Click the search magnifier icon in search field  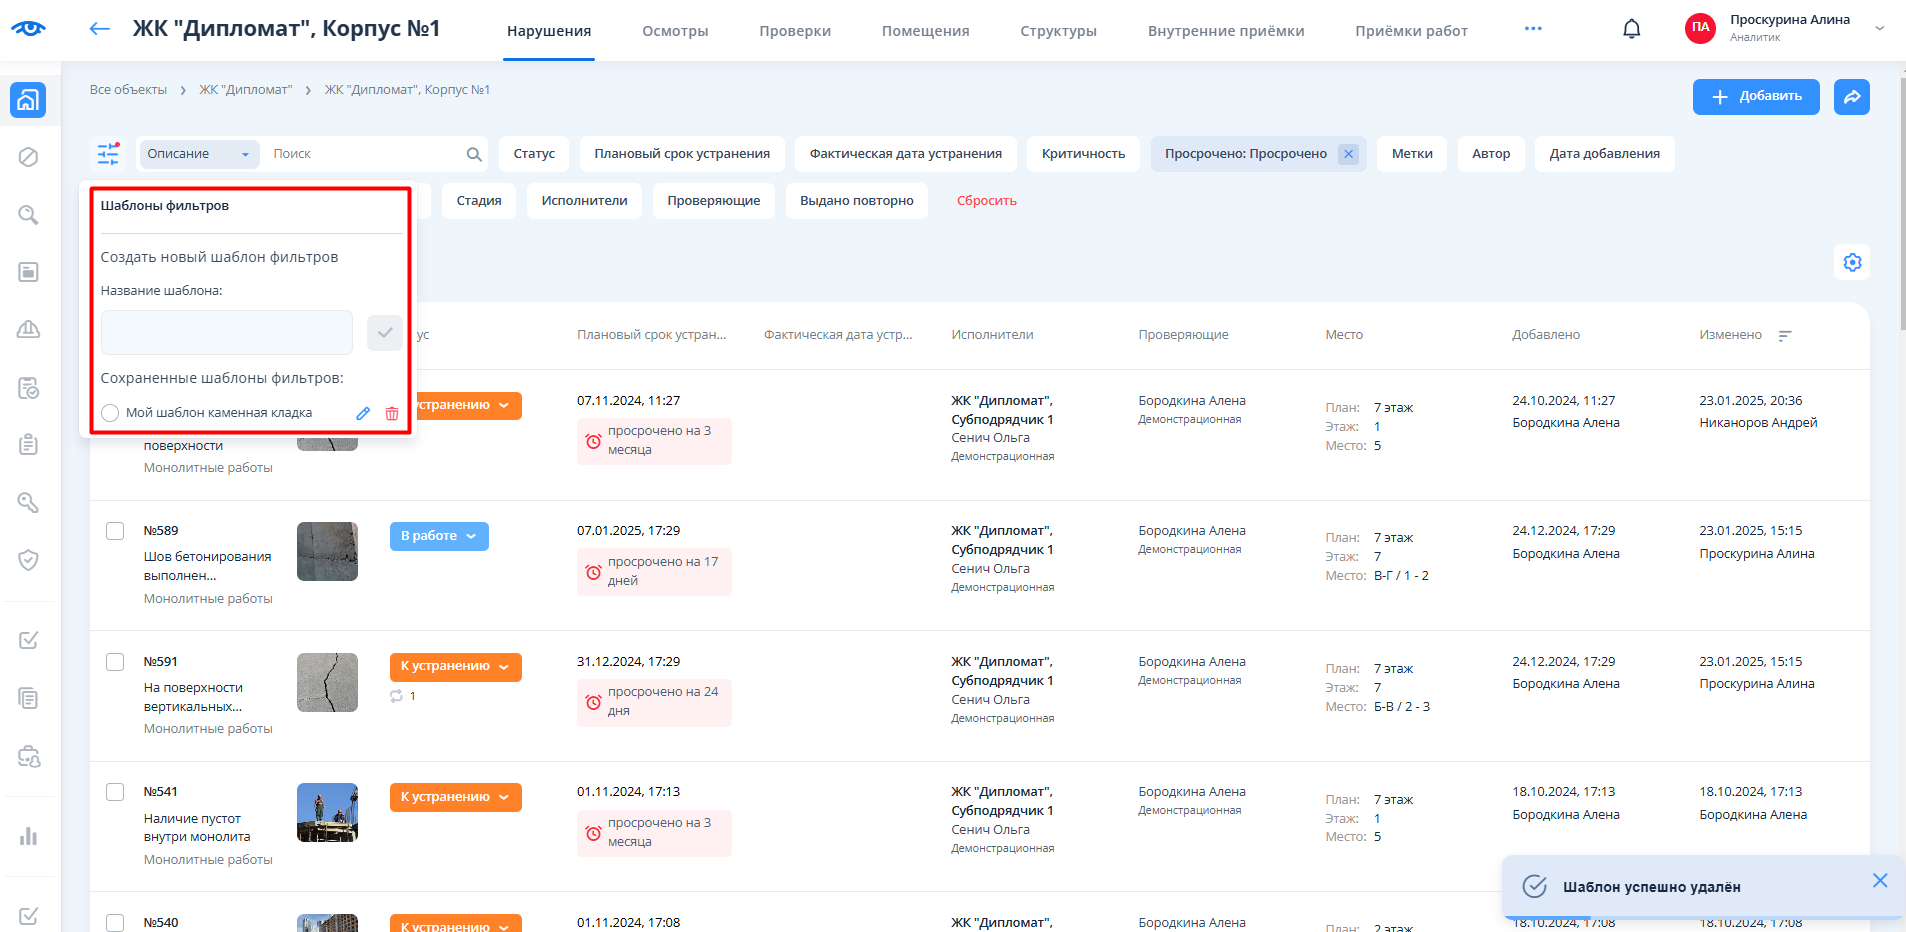(x=474, y=154)
